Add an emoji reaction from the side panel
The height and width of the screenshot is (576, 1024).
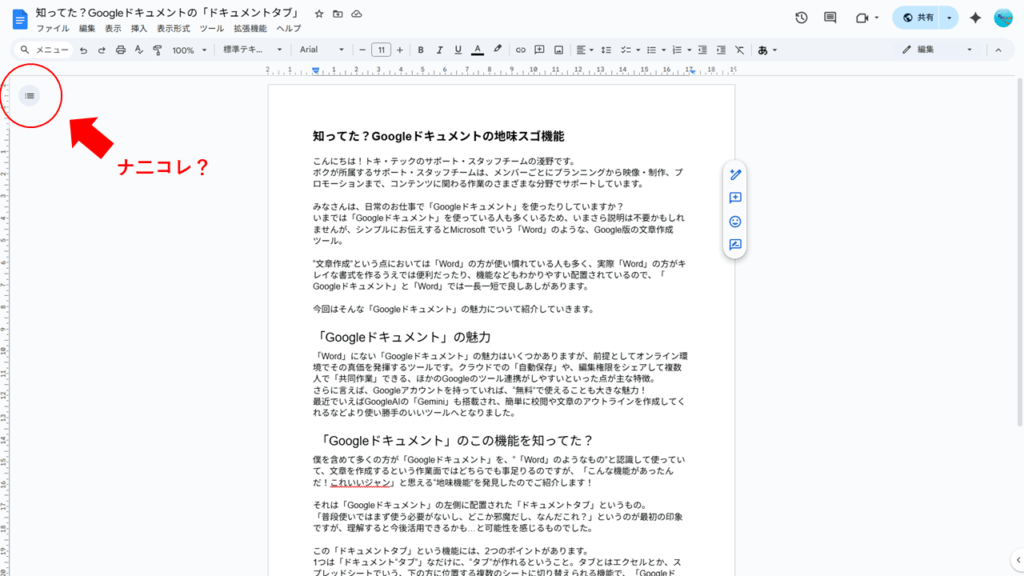coord(735,222)
